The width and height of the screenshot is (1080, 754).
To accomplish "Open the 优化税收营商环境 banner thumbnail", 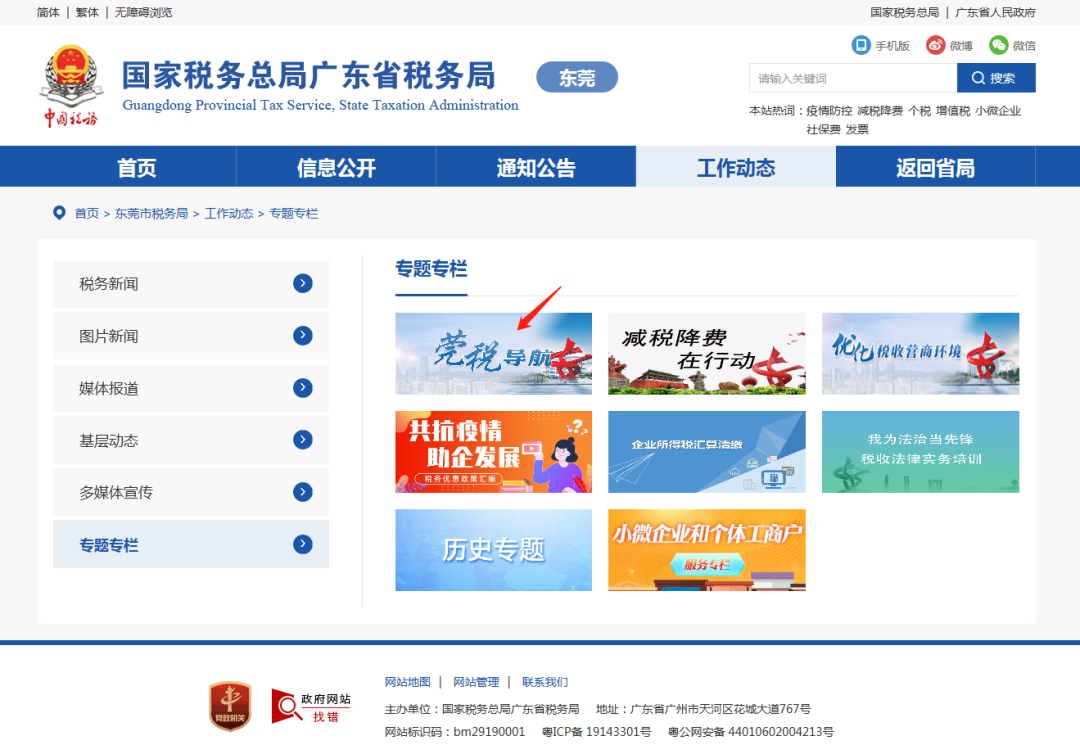I will click(920, 354).
